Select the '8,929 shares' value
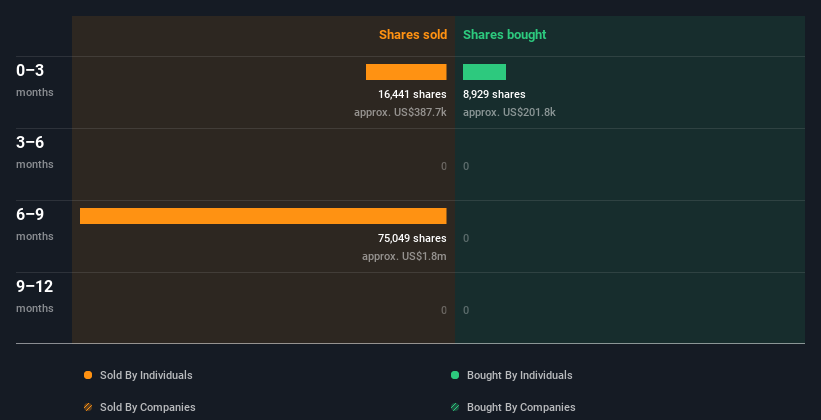Viewport: 821px width, 420px height. (x=494, y=94)
